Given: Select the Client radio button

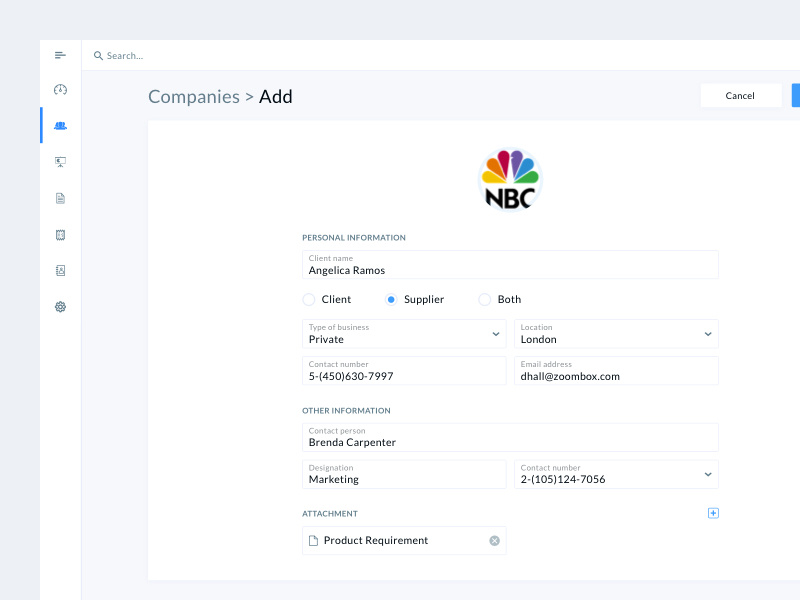Looking at the screenshot, I should 309,299.
